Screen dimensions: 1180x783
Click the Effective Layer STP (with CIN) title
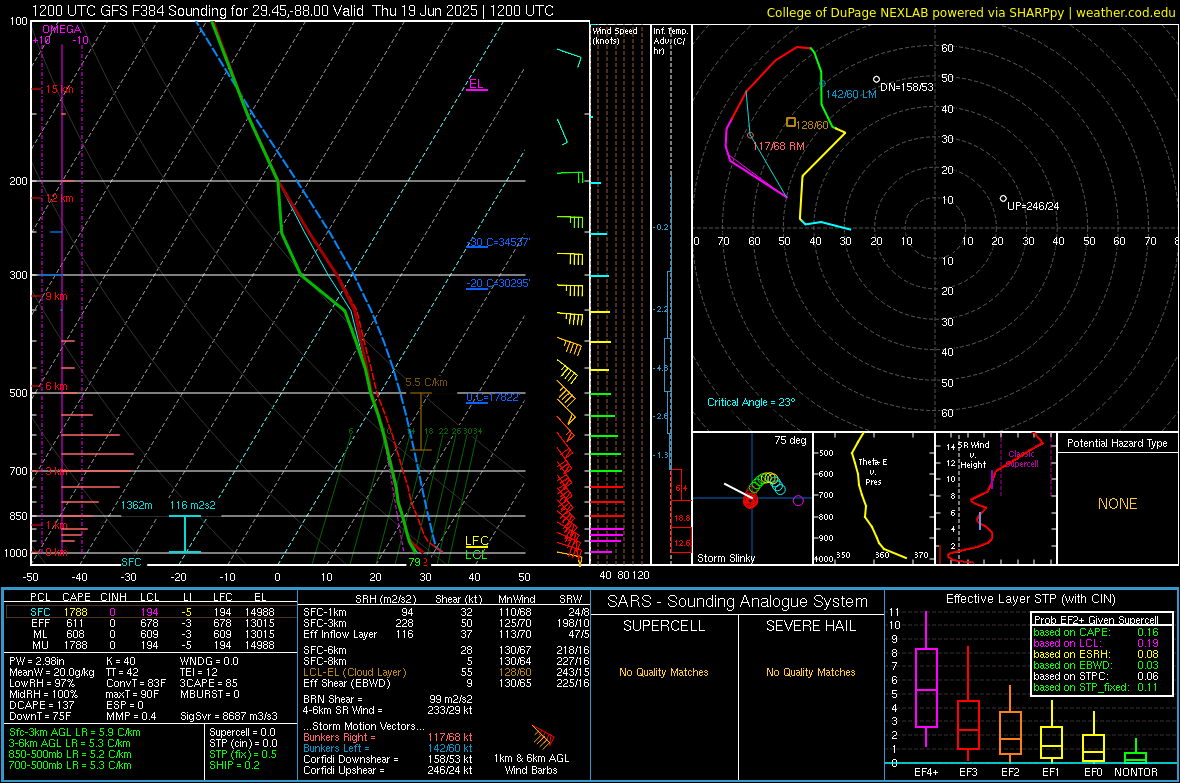coord(1030,599)
